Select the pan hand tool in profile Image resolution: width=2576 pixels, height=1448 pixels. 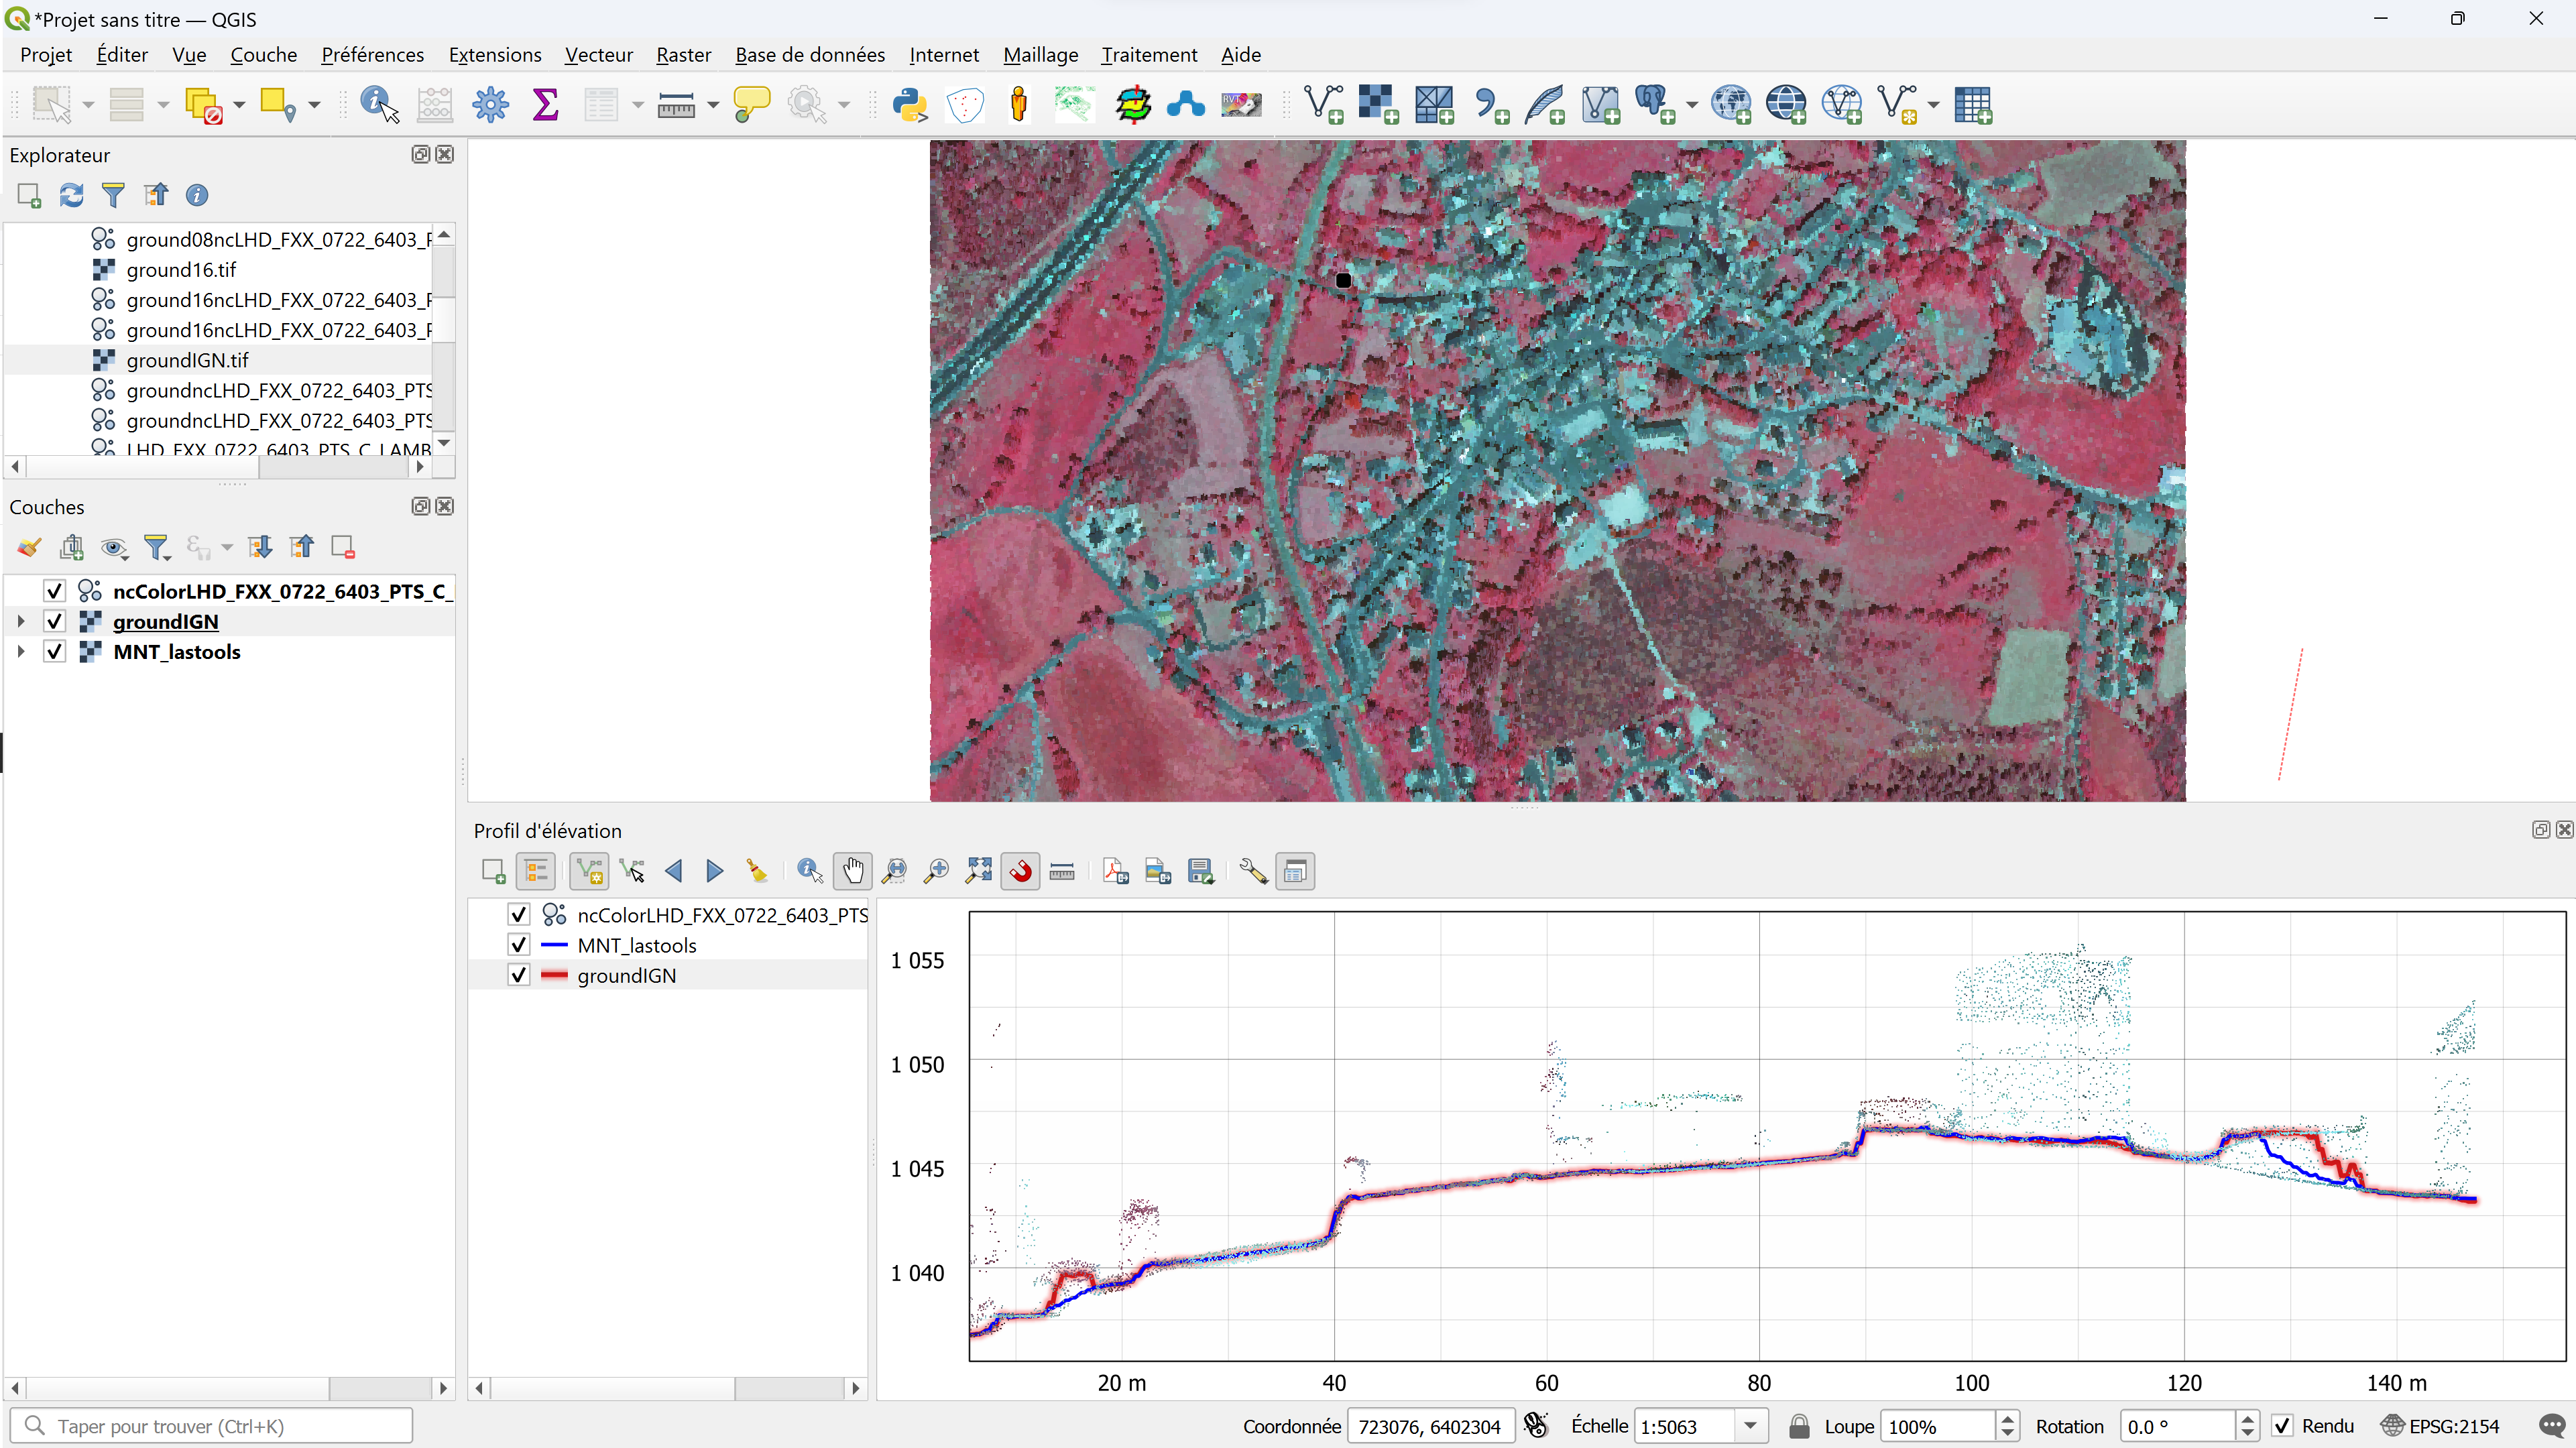(x=852, y=871)
